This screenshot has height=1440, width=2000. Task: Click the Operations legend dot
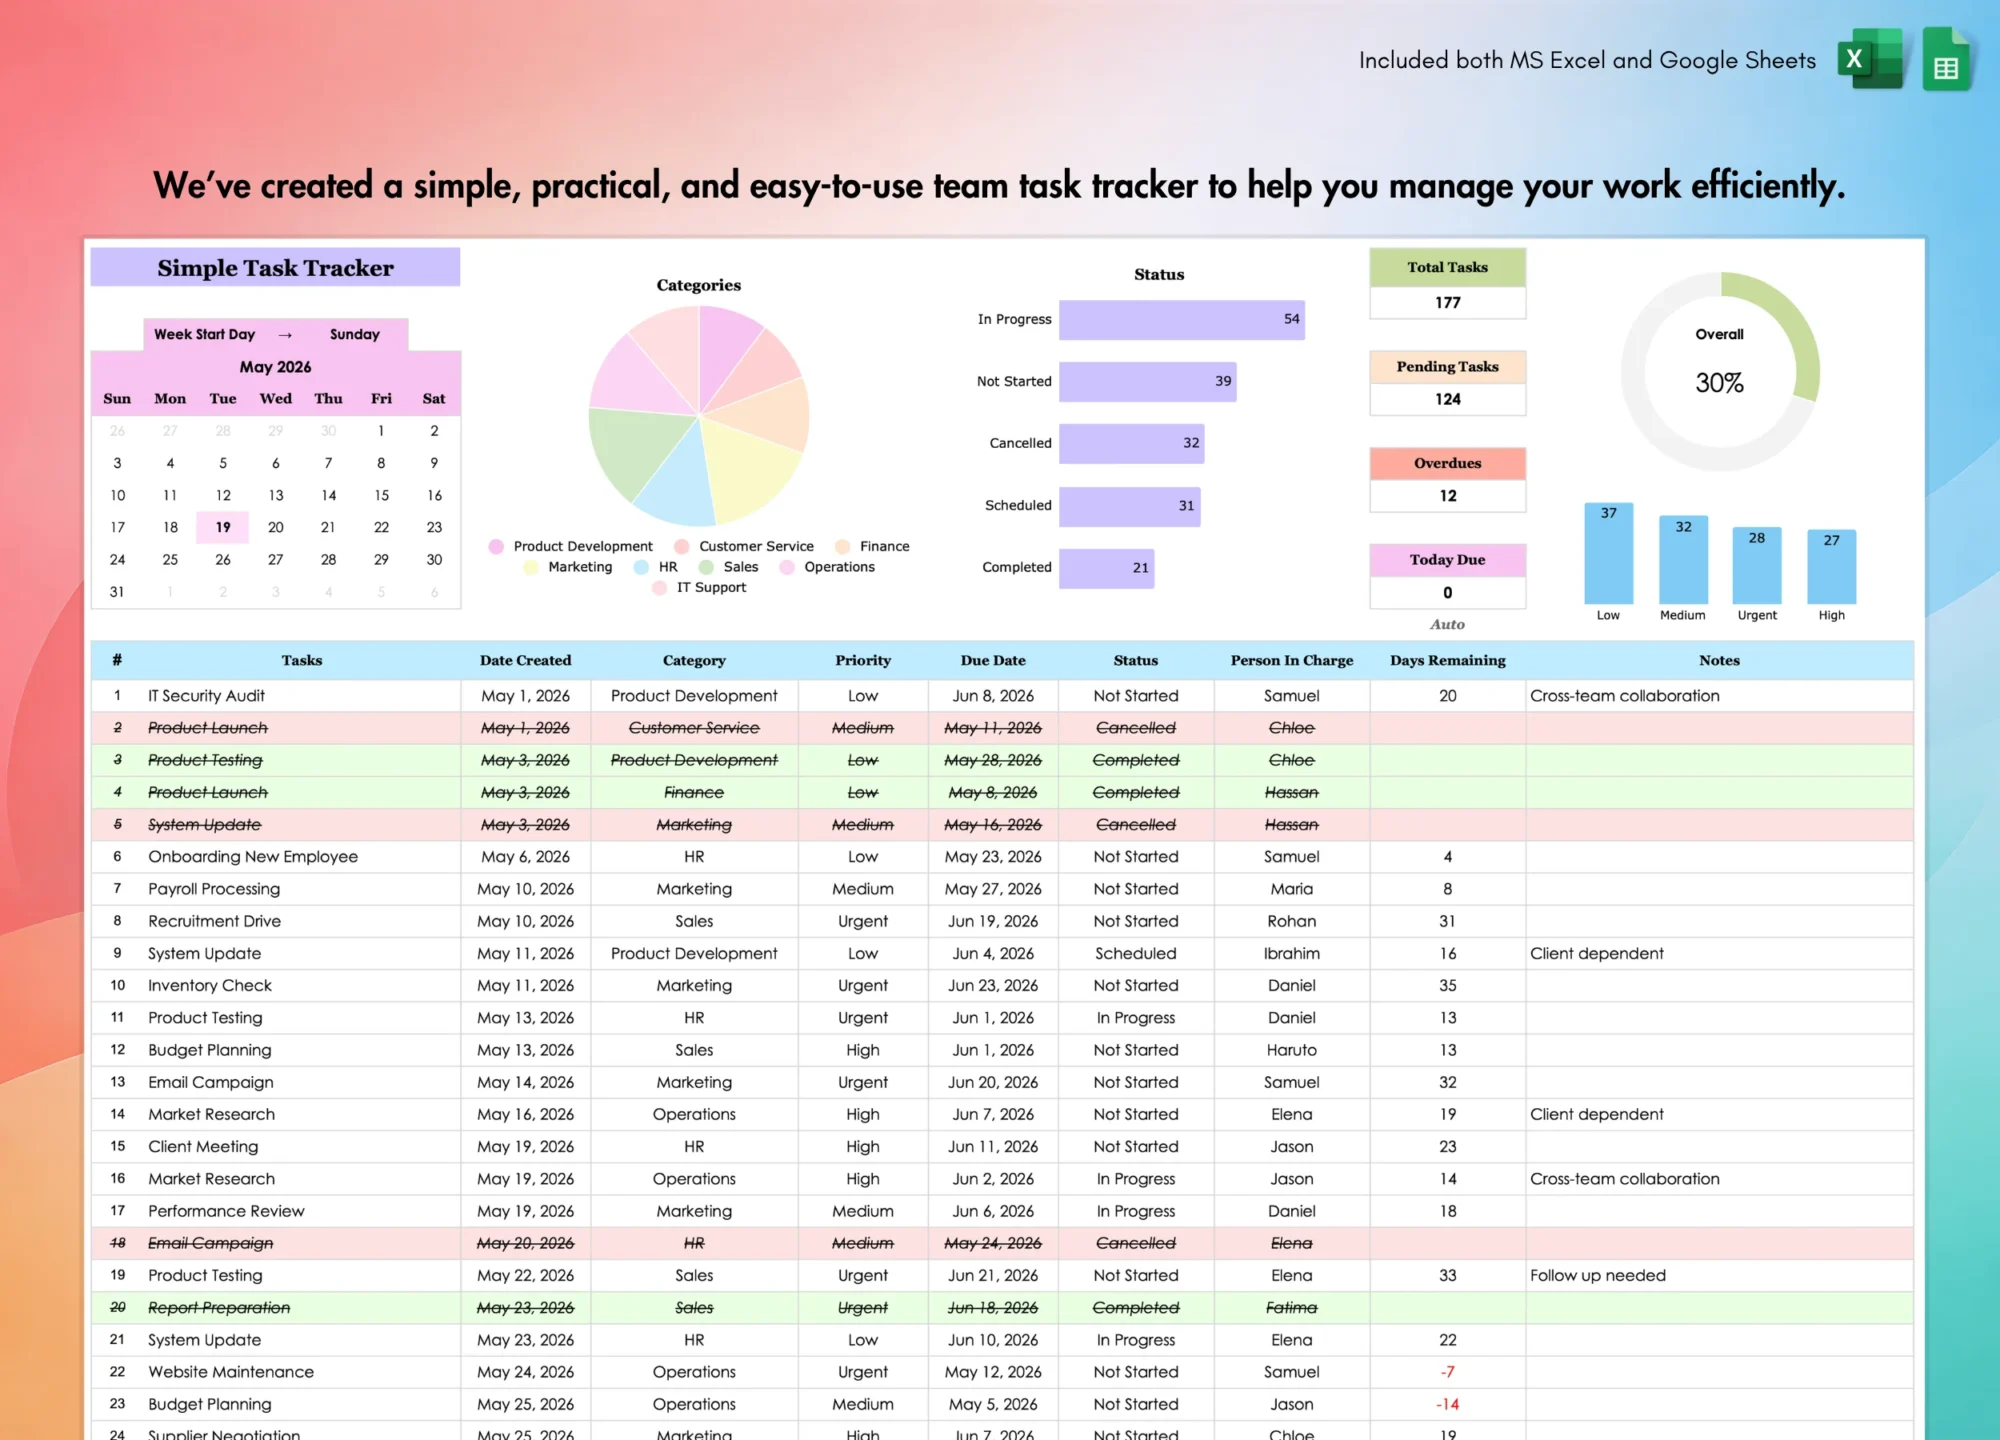point(787,567)
